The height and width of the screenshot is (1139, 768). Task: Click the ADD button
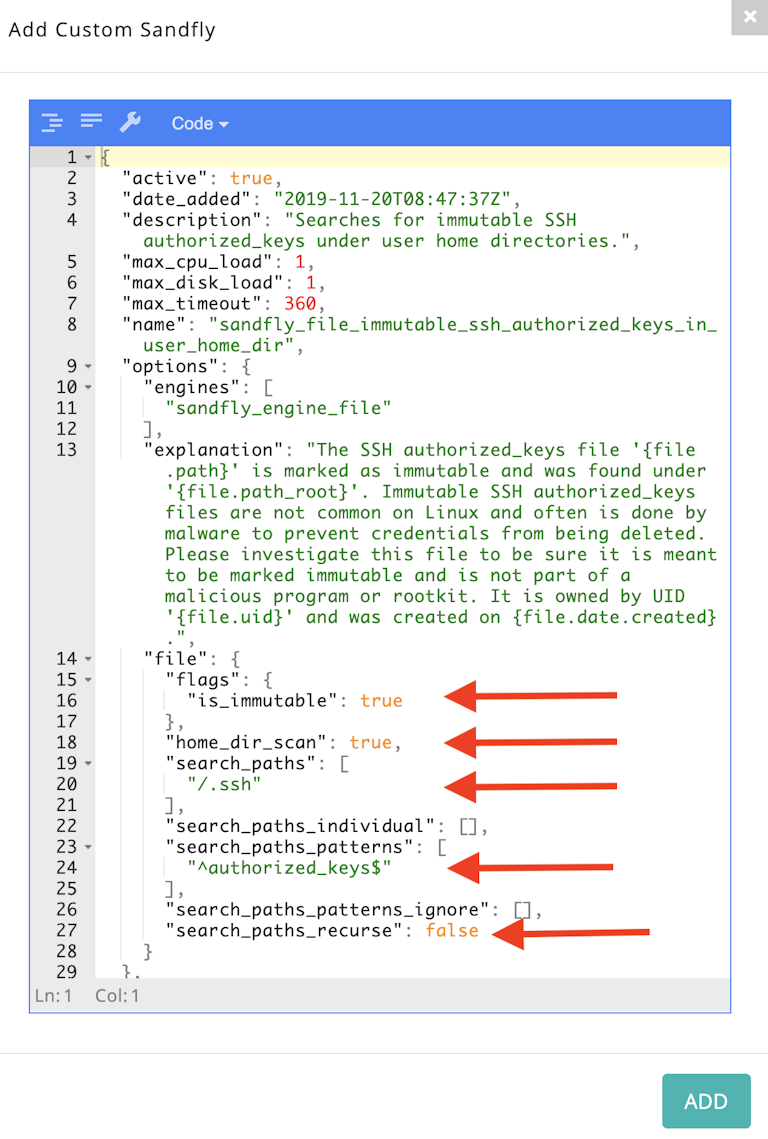pos(706,1101)
